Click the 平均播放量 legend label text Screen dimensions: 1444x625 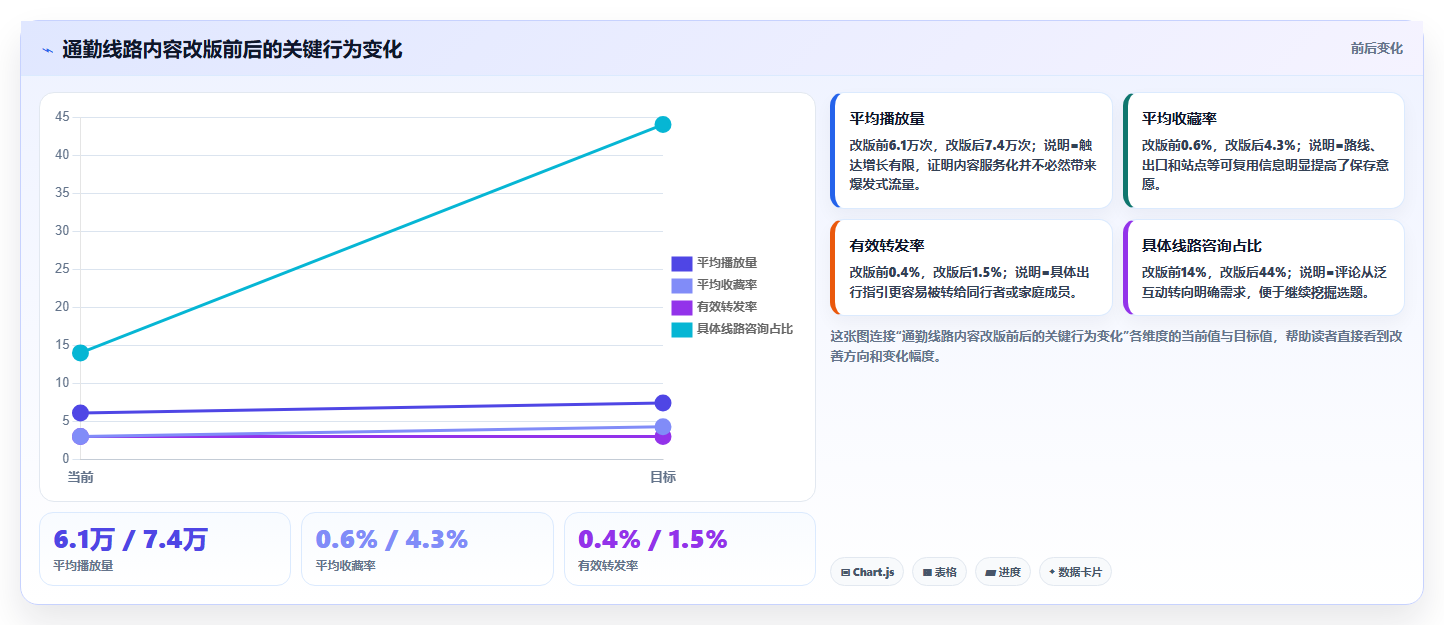(x=727, y=263)
